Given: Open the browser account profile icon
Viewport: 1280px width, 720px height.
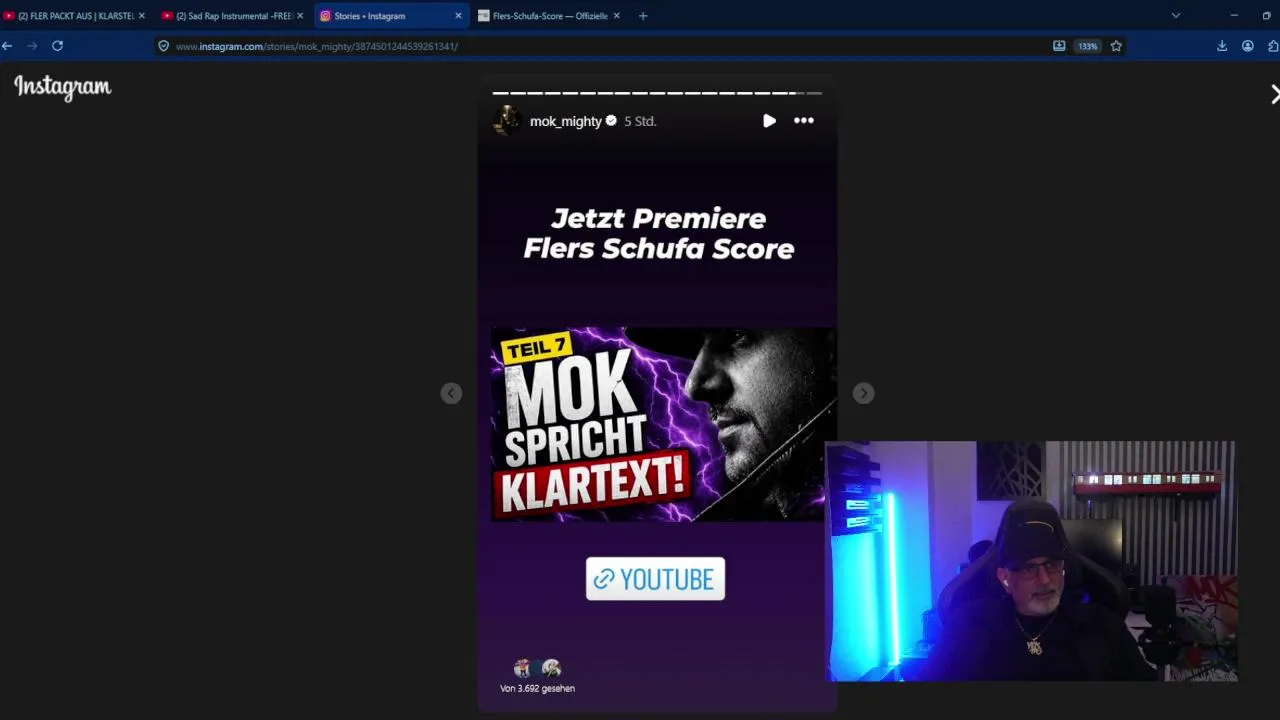Looking at the screenshot, I should click(x=1248, y=46).
